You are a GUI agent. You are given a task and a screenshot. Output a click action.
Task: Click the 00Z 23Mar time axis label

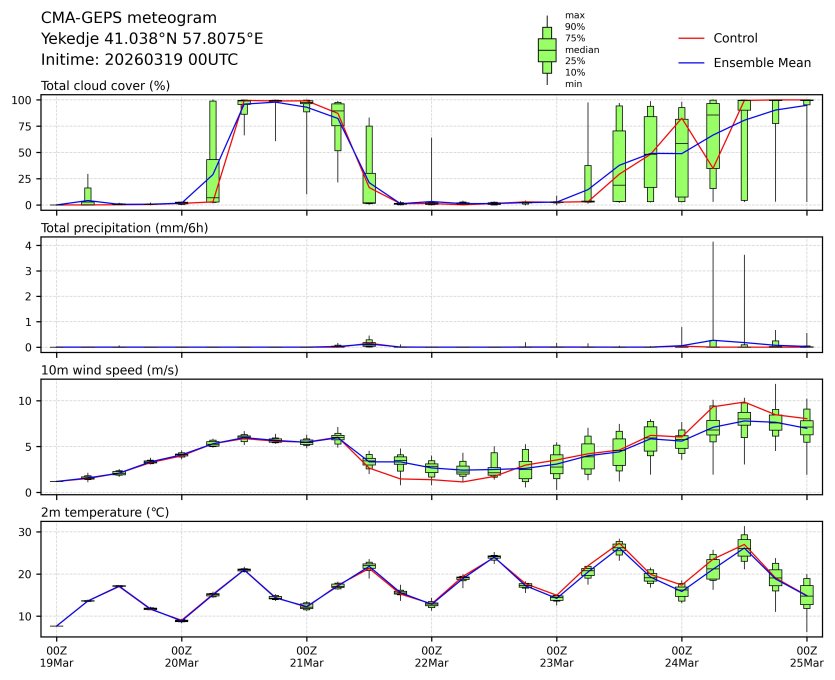(x=556, y=656)
